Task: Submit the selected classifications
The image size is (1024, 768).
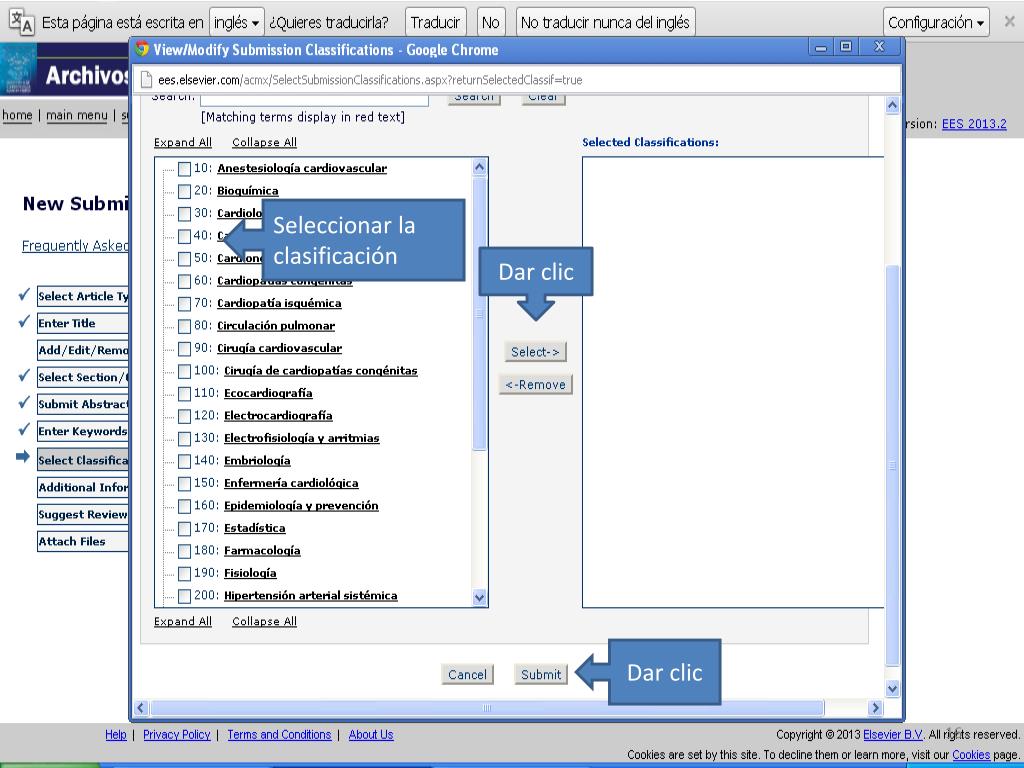Action: [x=541, y=675]
